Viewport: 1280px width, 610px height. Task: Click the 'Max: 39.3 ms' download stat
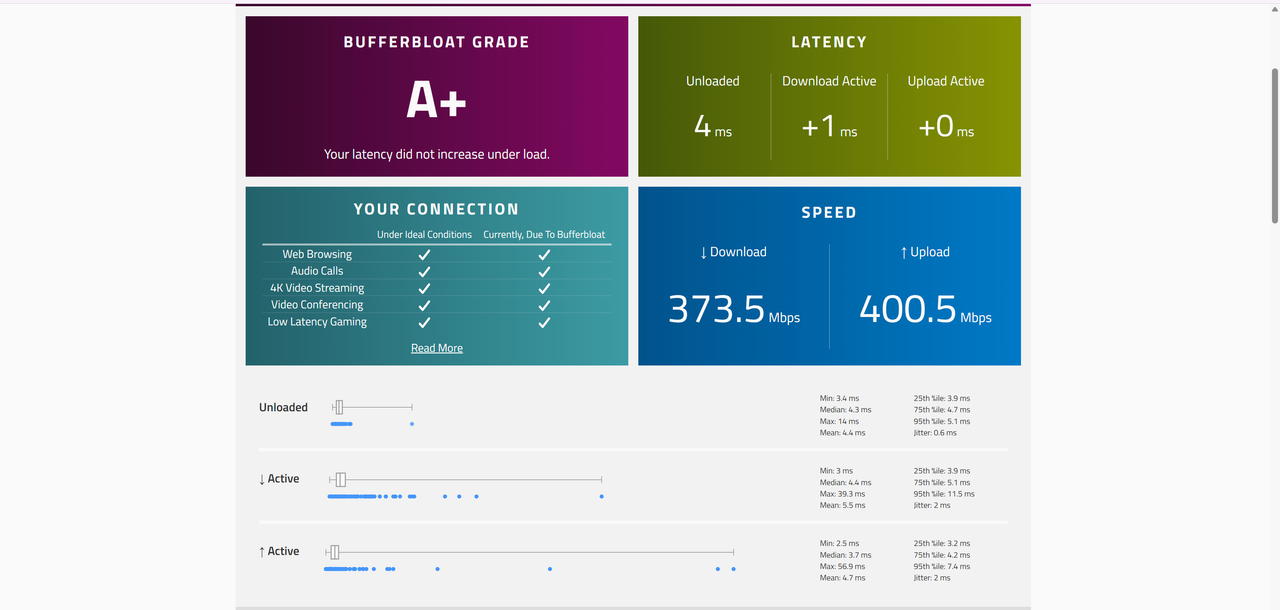(x=844, y=494)
